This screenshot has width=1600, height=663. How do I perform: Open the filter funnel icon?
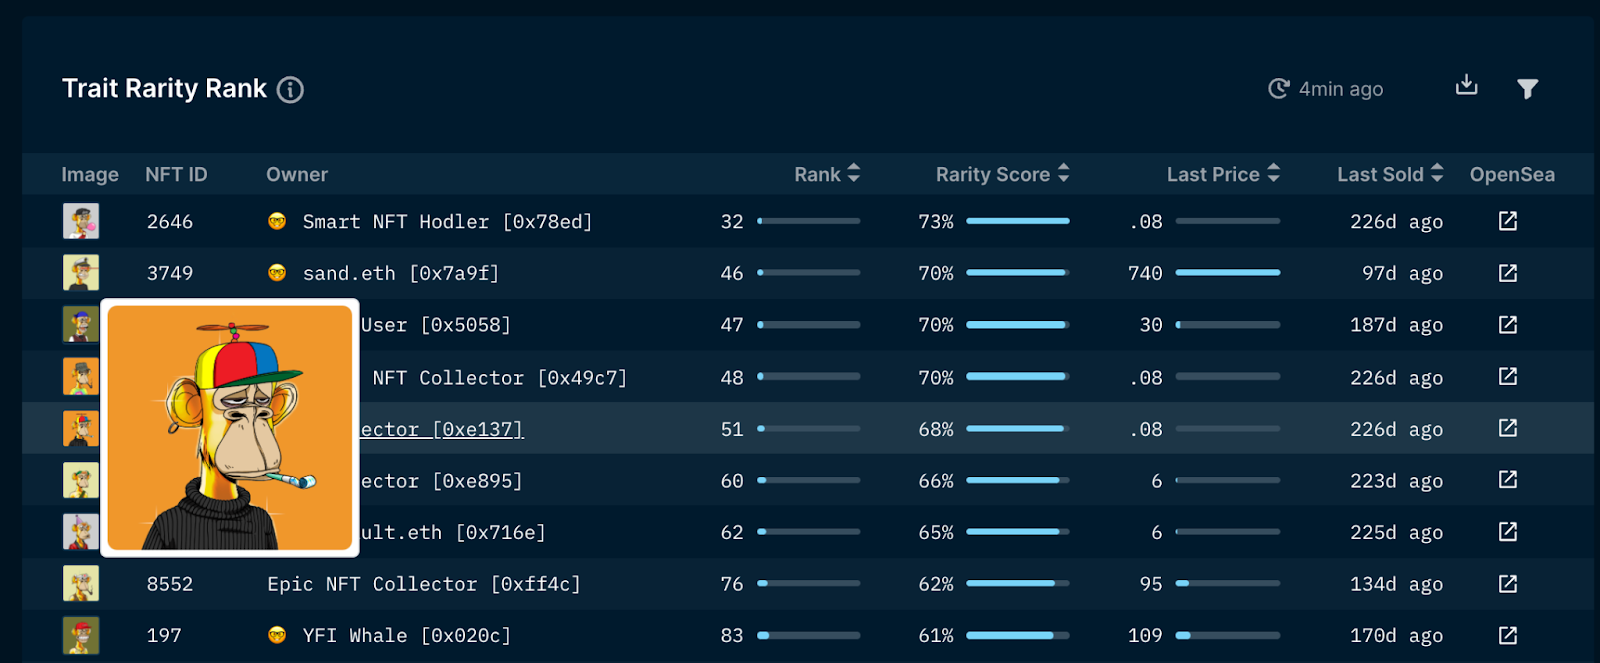[1527, 89]
